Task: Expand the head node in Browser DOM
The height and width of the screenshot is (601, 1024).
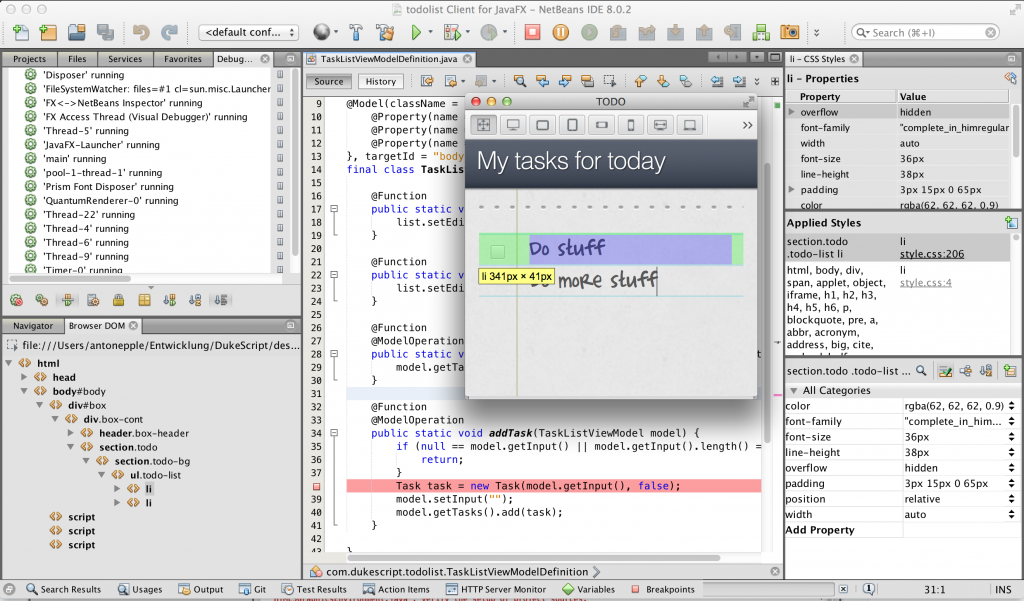Action: (24, 377)
